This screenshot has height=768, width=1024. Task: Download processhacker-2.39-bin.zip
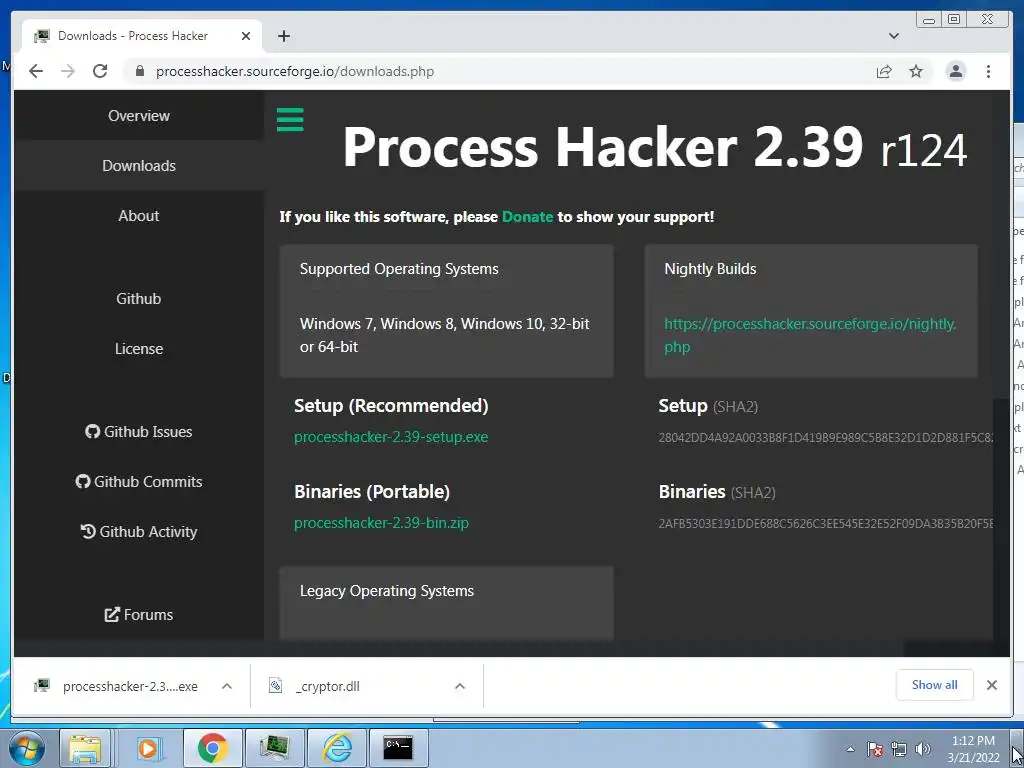coord(381,523)
